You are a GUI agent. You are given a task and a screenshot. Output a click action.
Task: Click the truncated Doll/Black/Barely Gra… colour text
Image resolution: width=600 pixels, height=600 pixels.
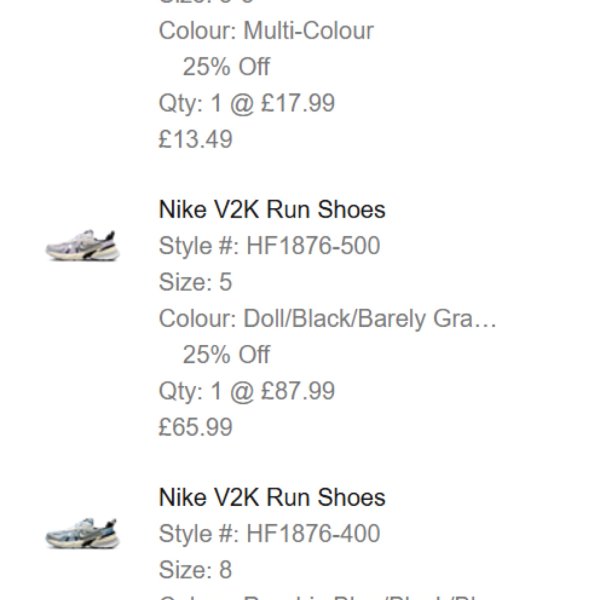point(327,318)
